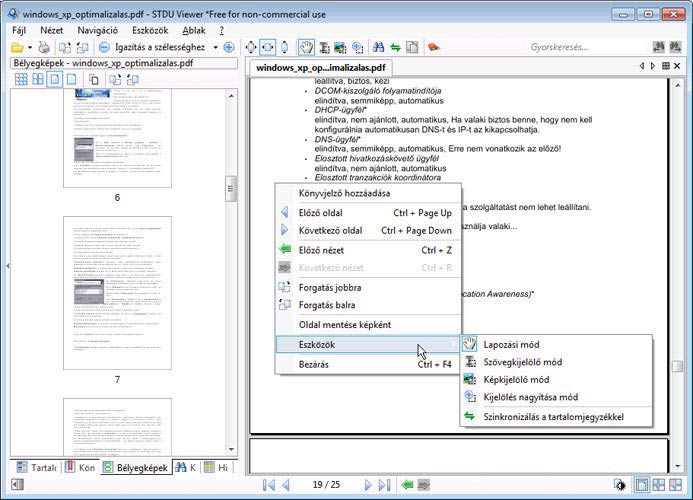693x500 pixels.
Task: Select Képkijelölő mód in submenu
Action: 556,379
